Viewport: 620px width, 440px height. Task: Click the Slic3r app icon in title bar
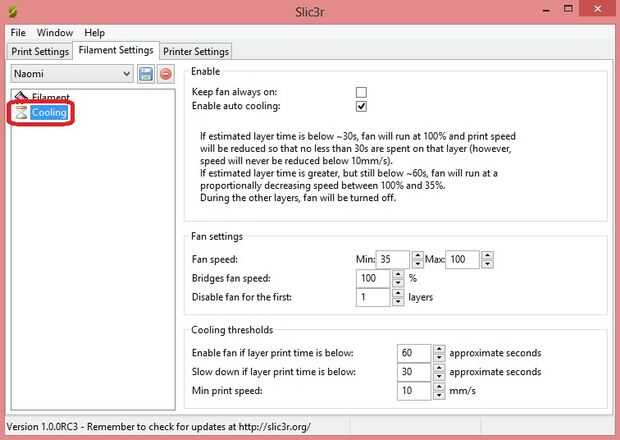click(x=13, y=12)
